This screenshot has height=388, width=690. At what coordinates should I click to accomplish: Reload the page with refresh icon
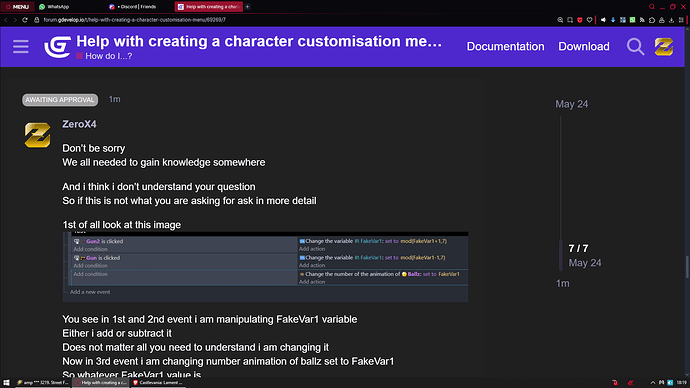25,20
